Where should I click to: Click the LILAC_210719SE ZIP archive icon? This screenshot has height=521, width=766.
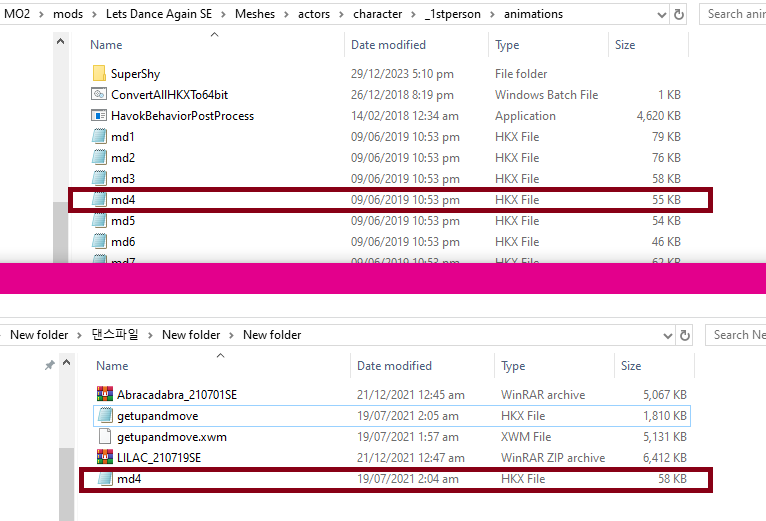pos(105,457)
